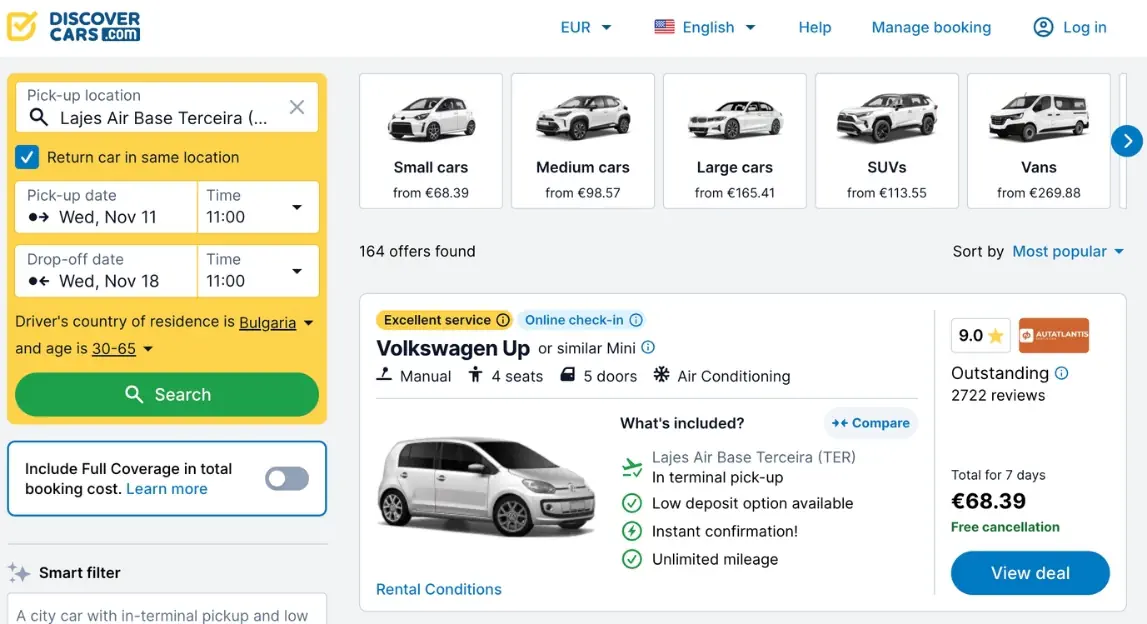This screenshot has height=624, width=1147.
Task: Click the Manual transmission icon
Action: tap(384, 375)
